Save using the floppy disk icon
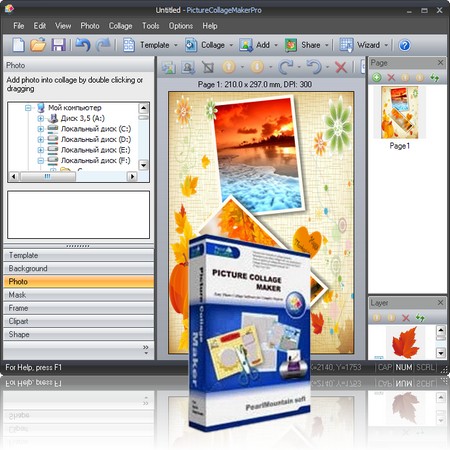 point(58,45)
